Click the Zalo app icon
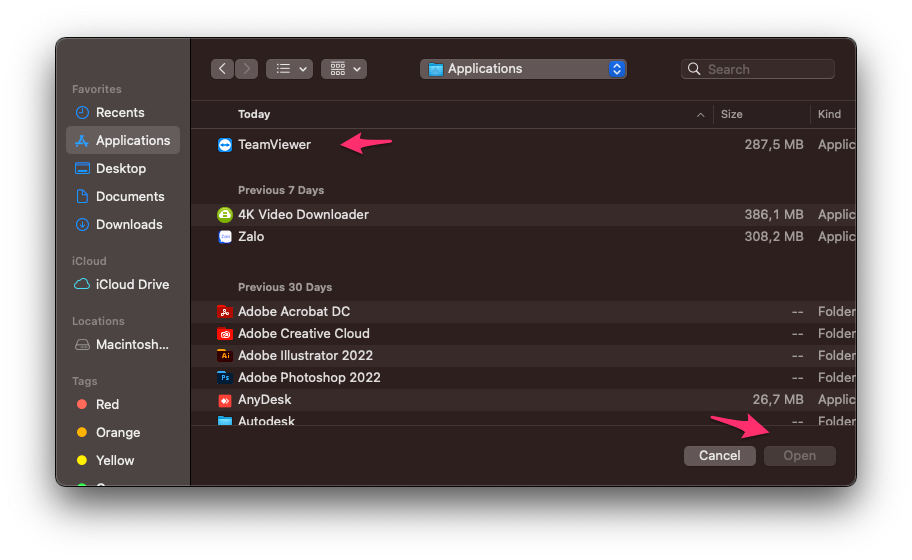 coord(225,237)
